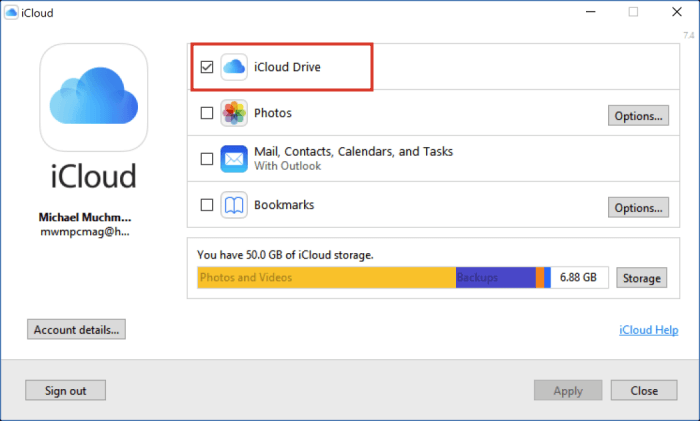Uncheck the iCloud Drive checkbox

tap(207, 67)
